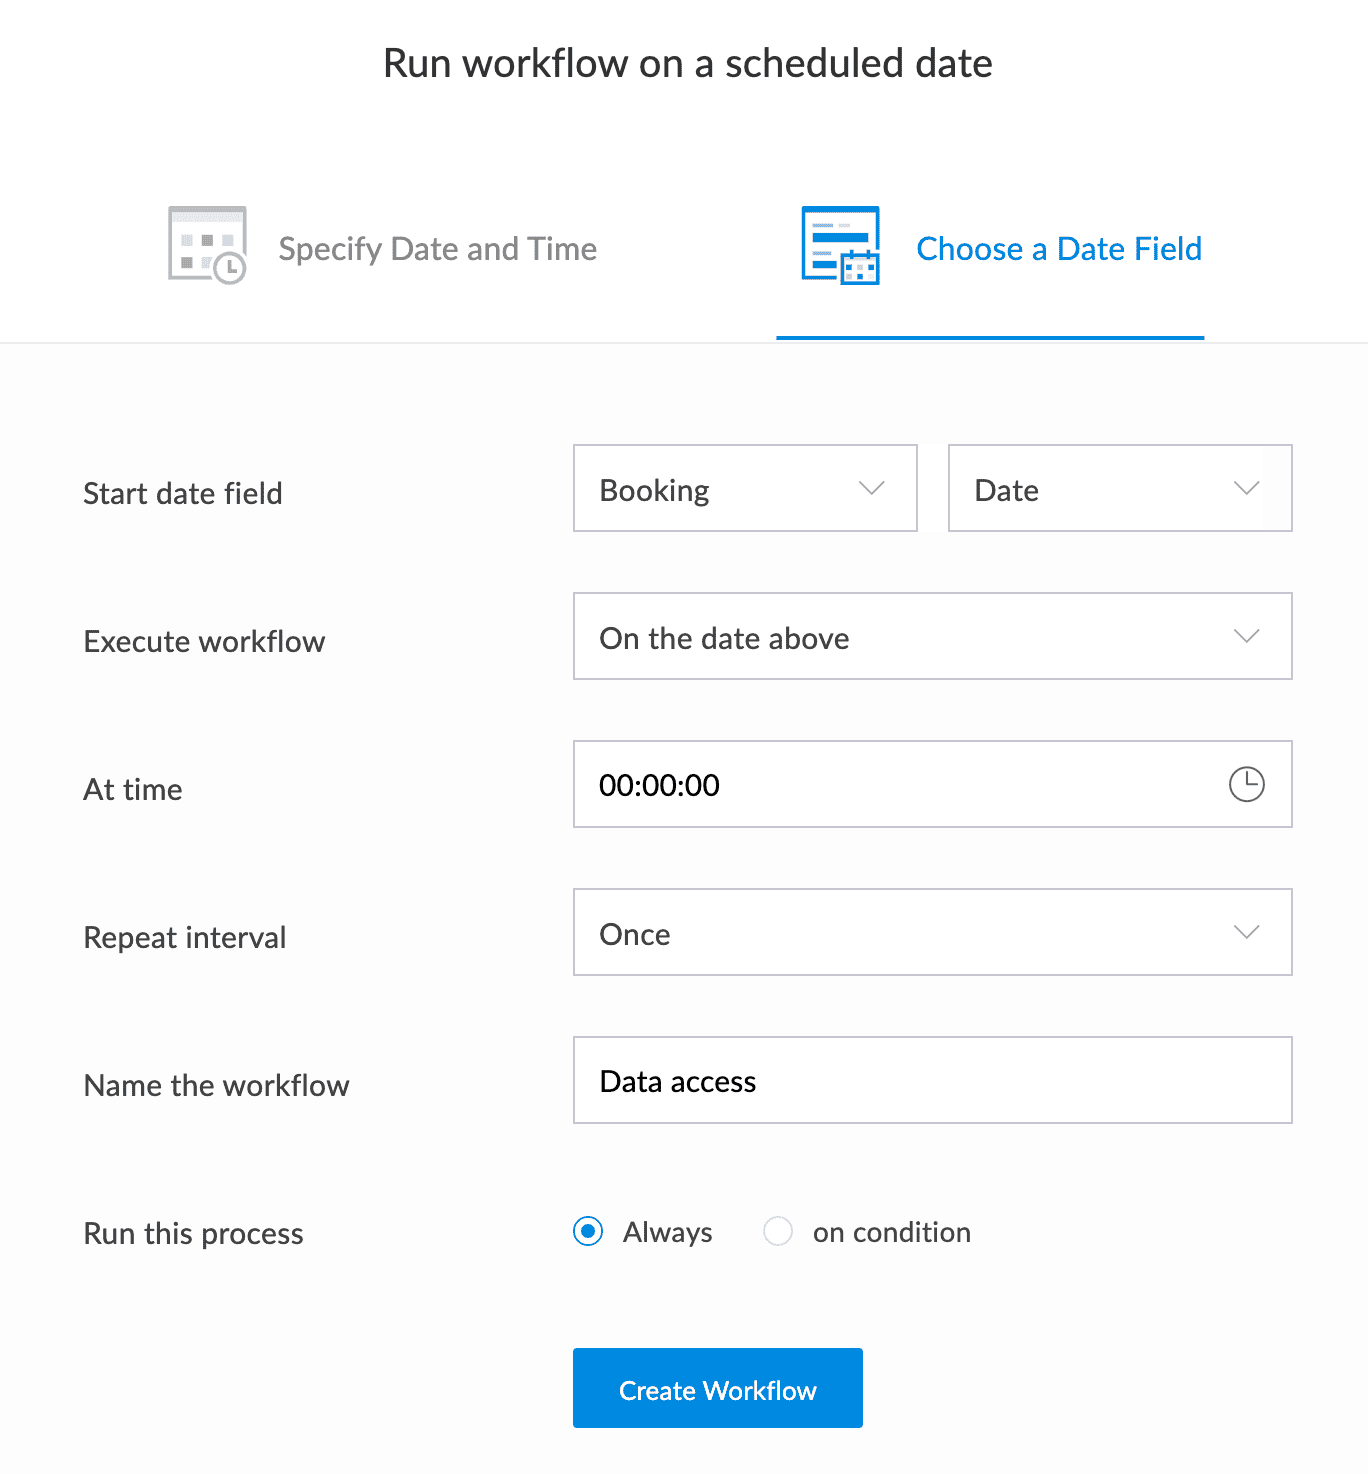The width and height of the screenshot is (1368, 1474).
Task: Select the Choose a Date Field tab
Action: tap(990, 247)
